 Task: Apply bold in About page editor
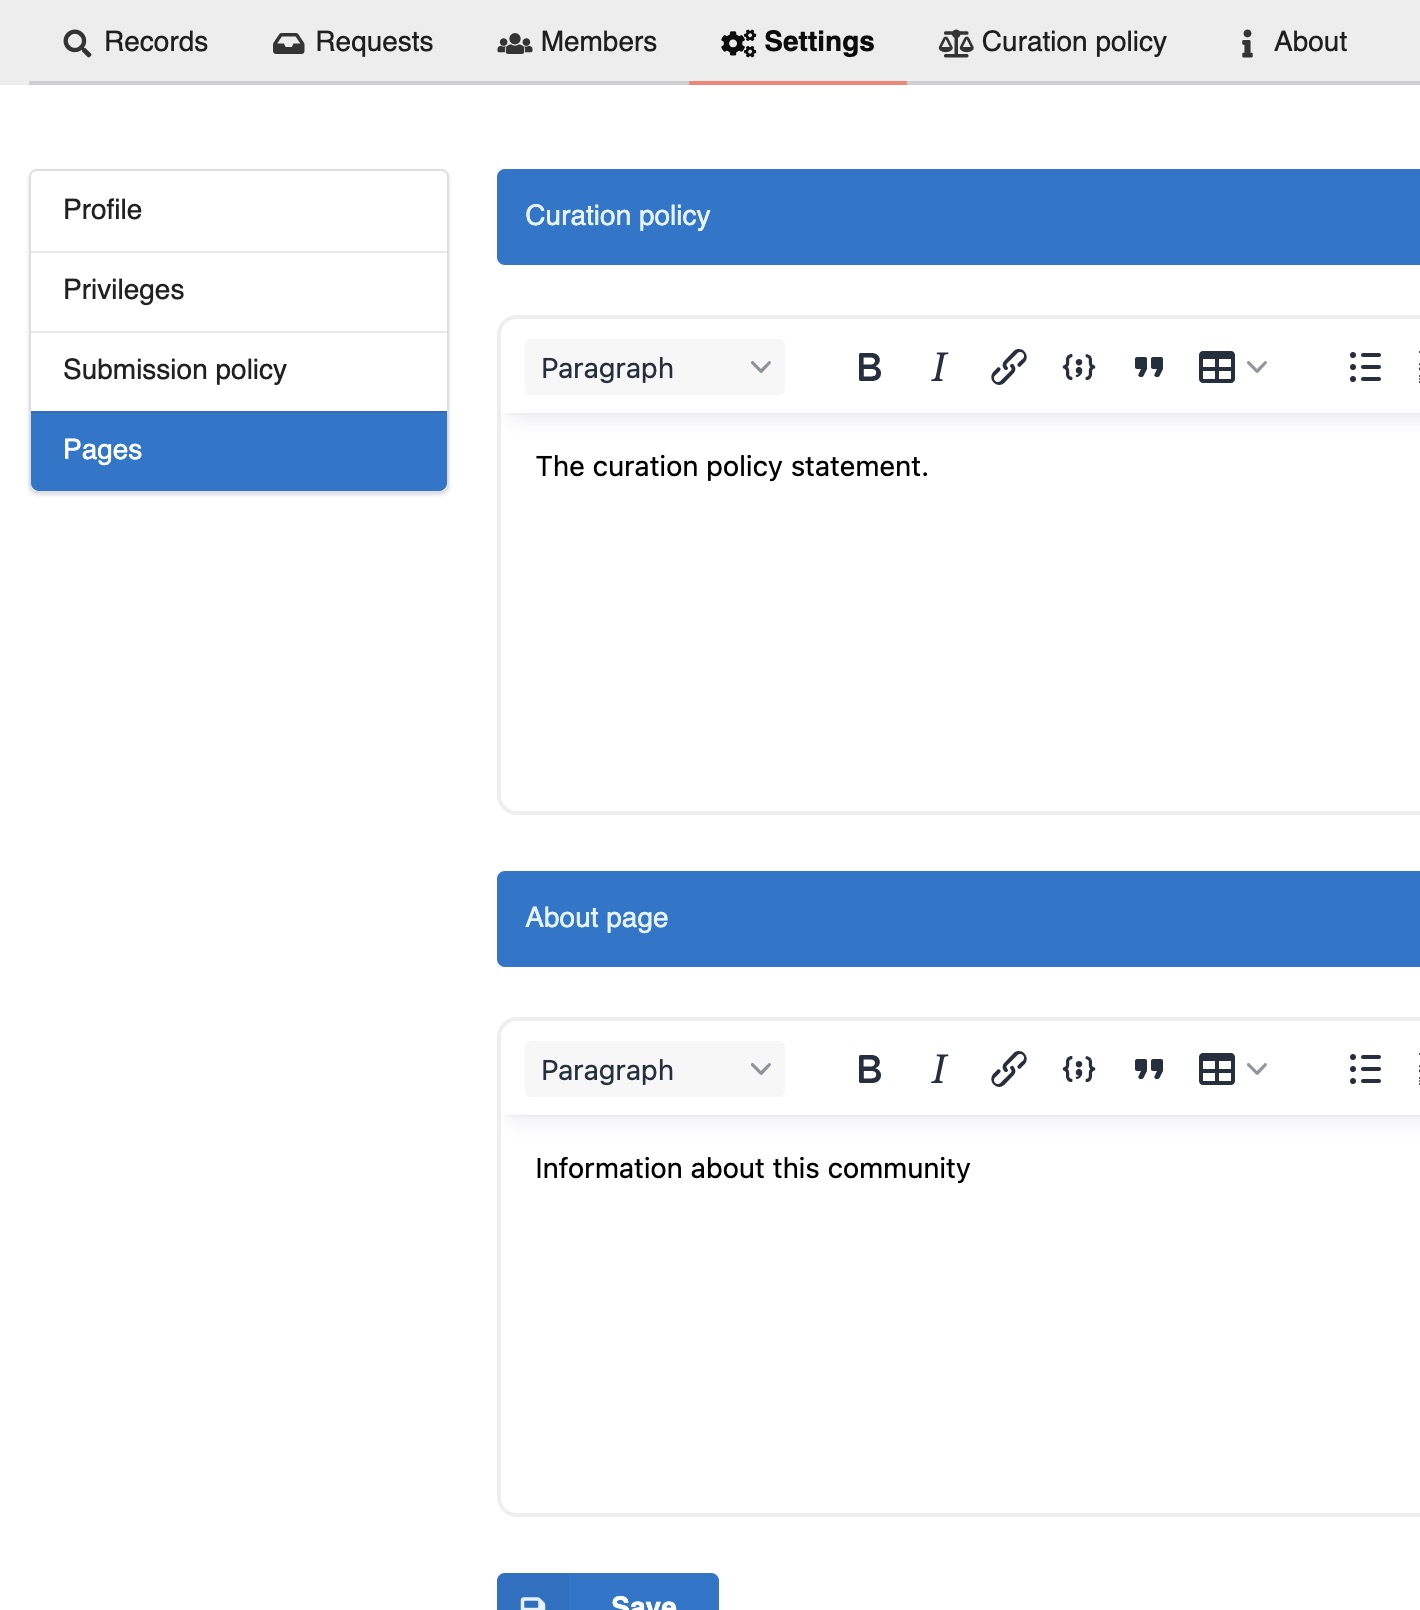coord(869,1069)
